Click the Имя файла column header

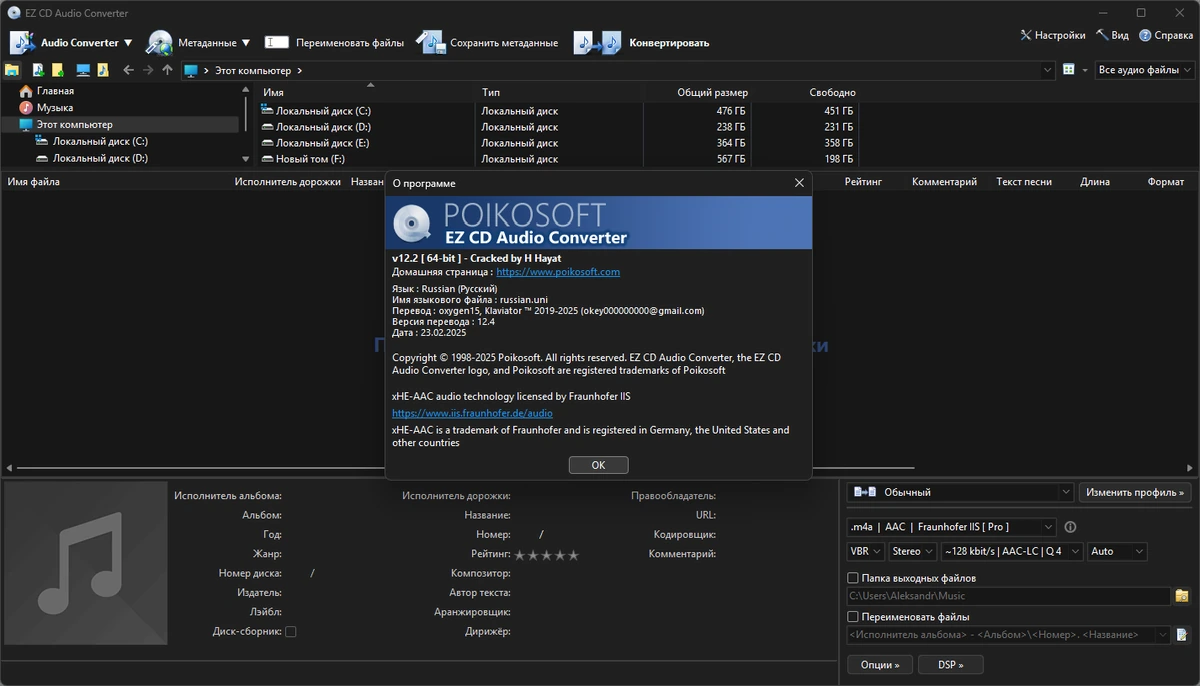[x=34, y=182]
